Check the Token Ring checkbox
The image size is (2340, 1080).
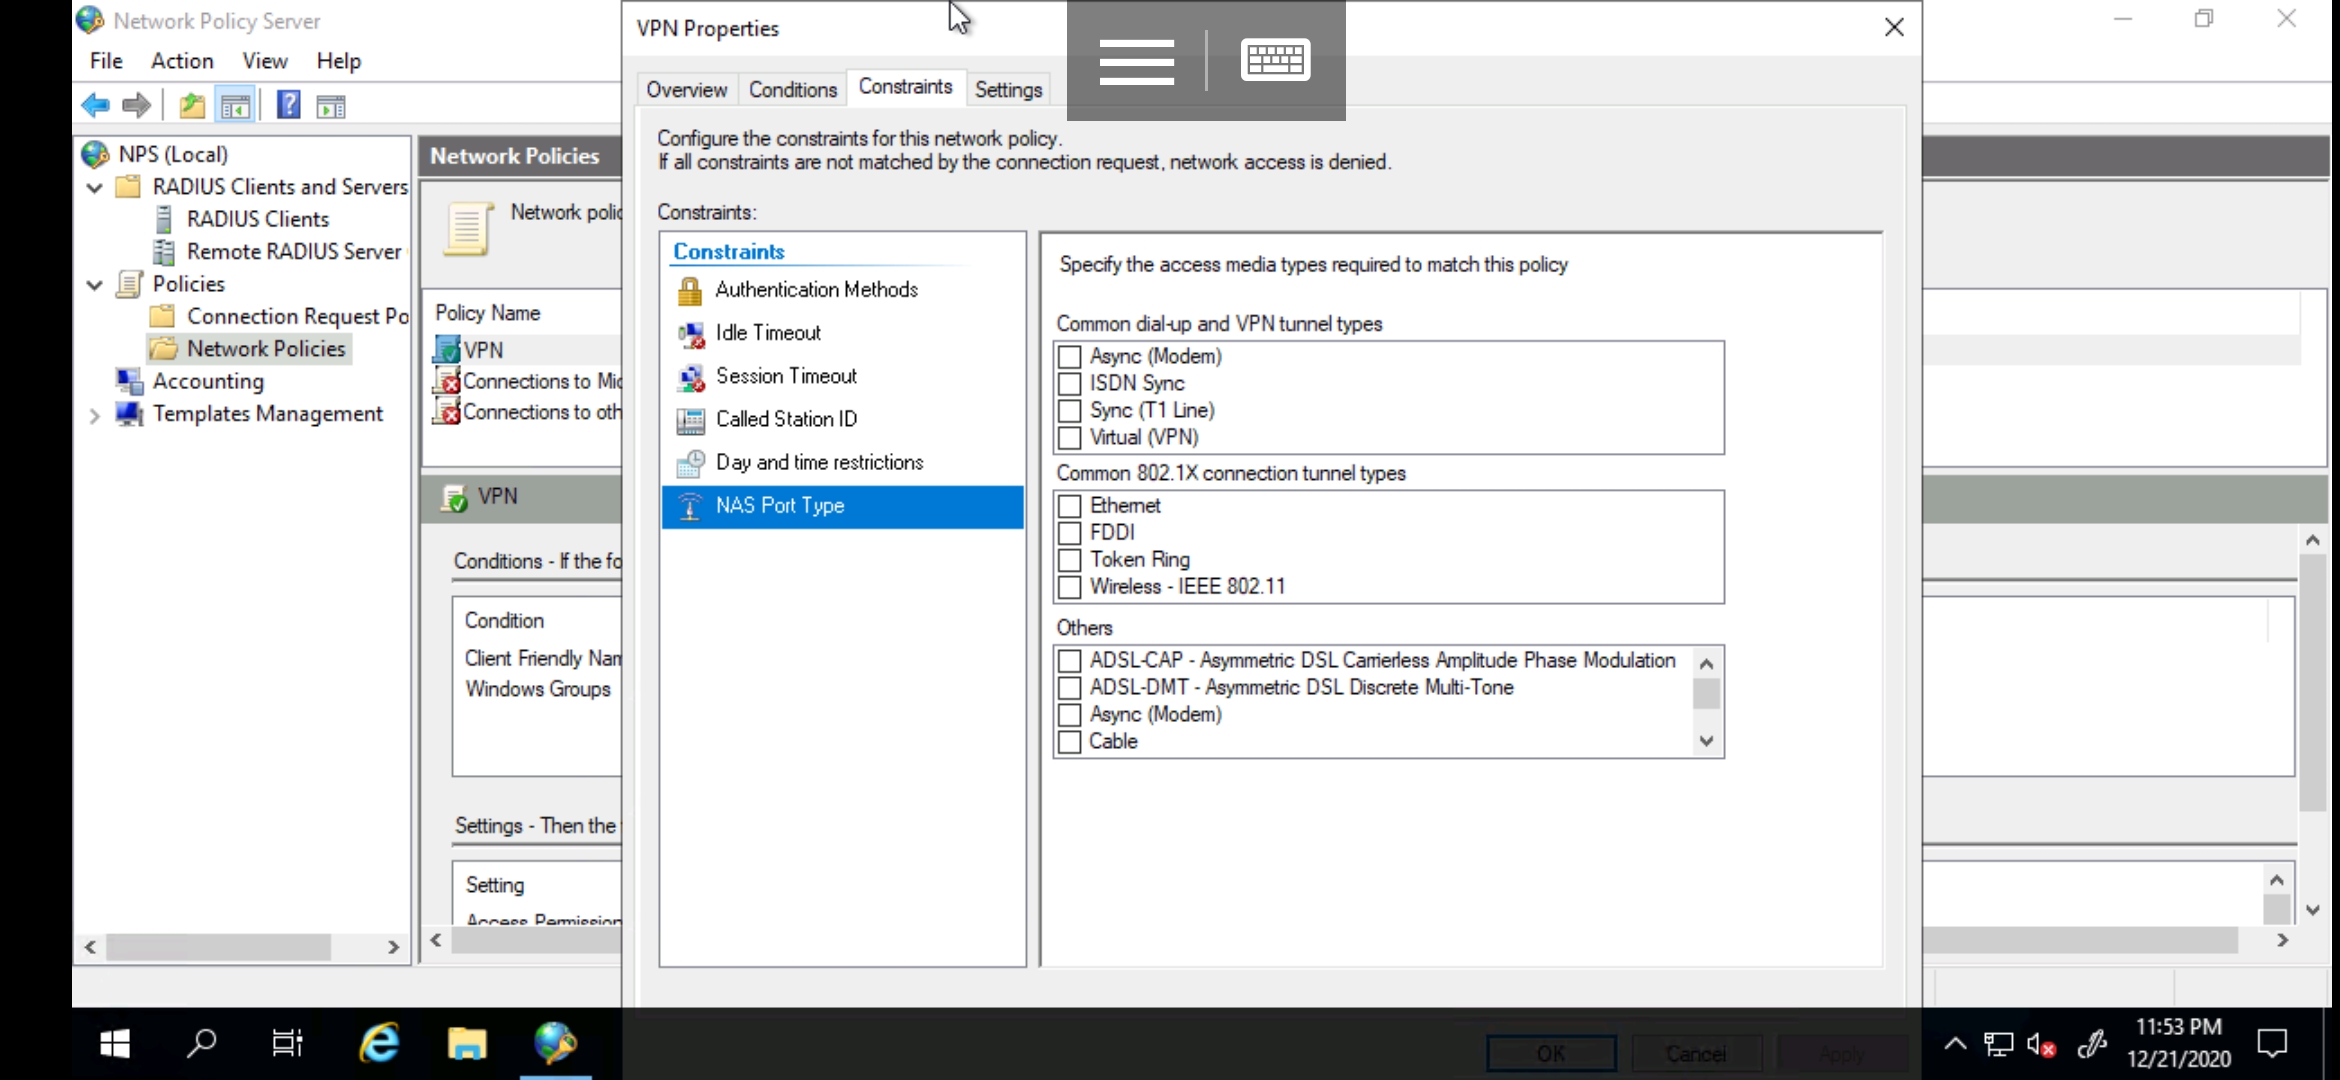(1069, 560)
